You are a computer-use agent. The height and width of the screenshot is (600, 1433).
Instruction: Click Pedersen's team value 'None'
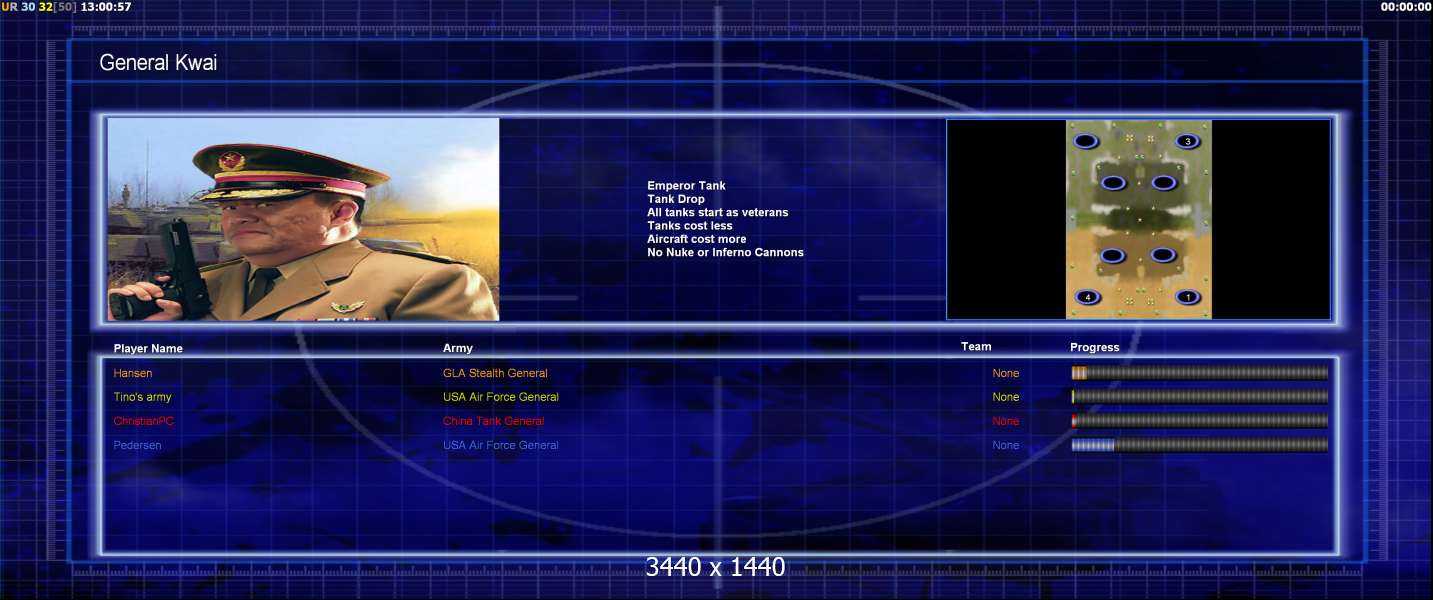pyautogui.click(x=1006, y=445)
